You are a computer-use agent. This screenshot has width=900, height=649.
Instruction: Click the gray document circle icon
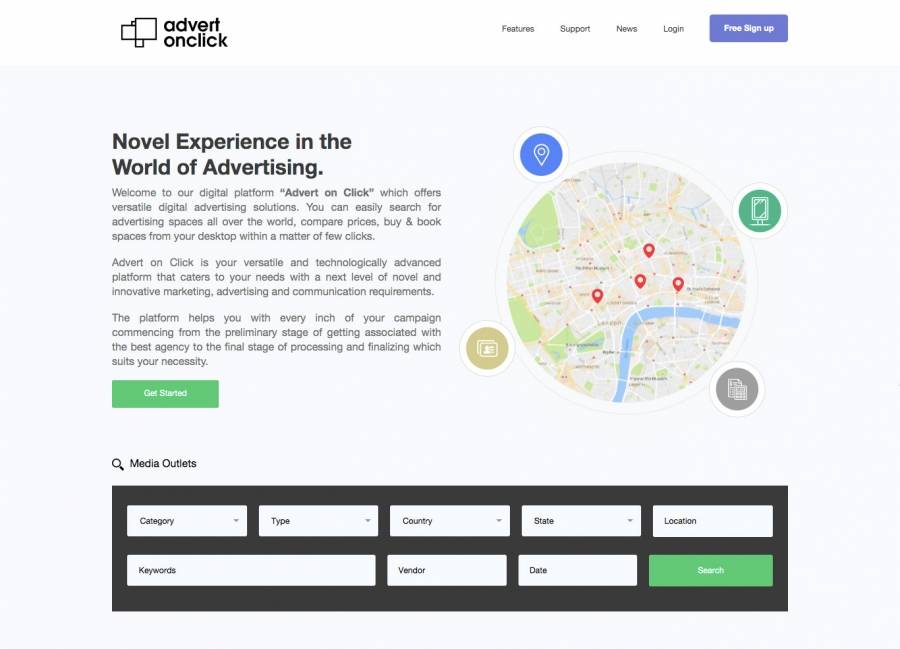[737, 389]
